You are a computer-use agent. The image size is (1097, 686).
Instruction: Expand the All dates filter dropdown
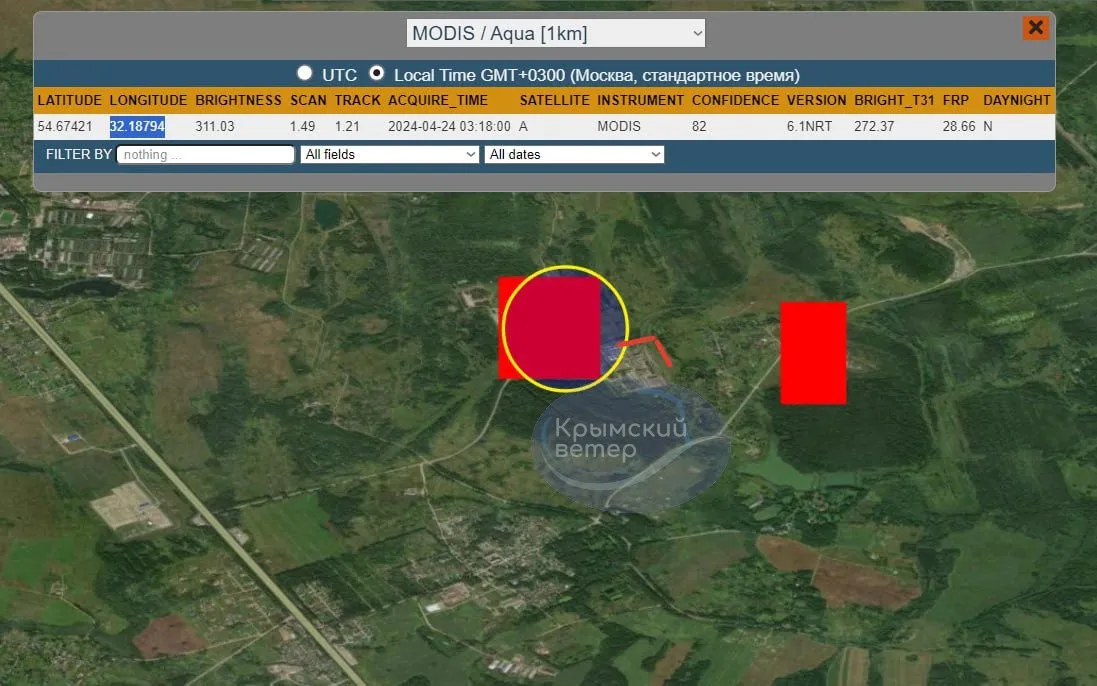click(574, 154)
